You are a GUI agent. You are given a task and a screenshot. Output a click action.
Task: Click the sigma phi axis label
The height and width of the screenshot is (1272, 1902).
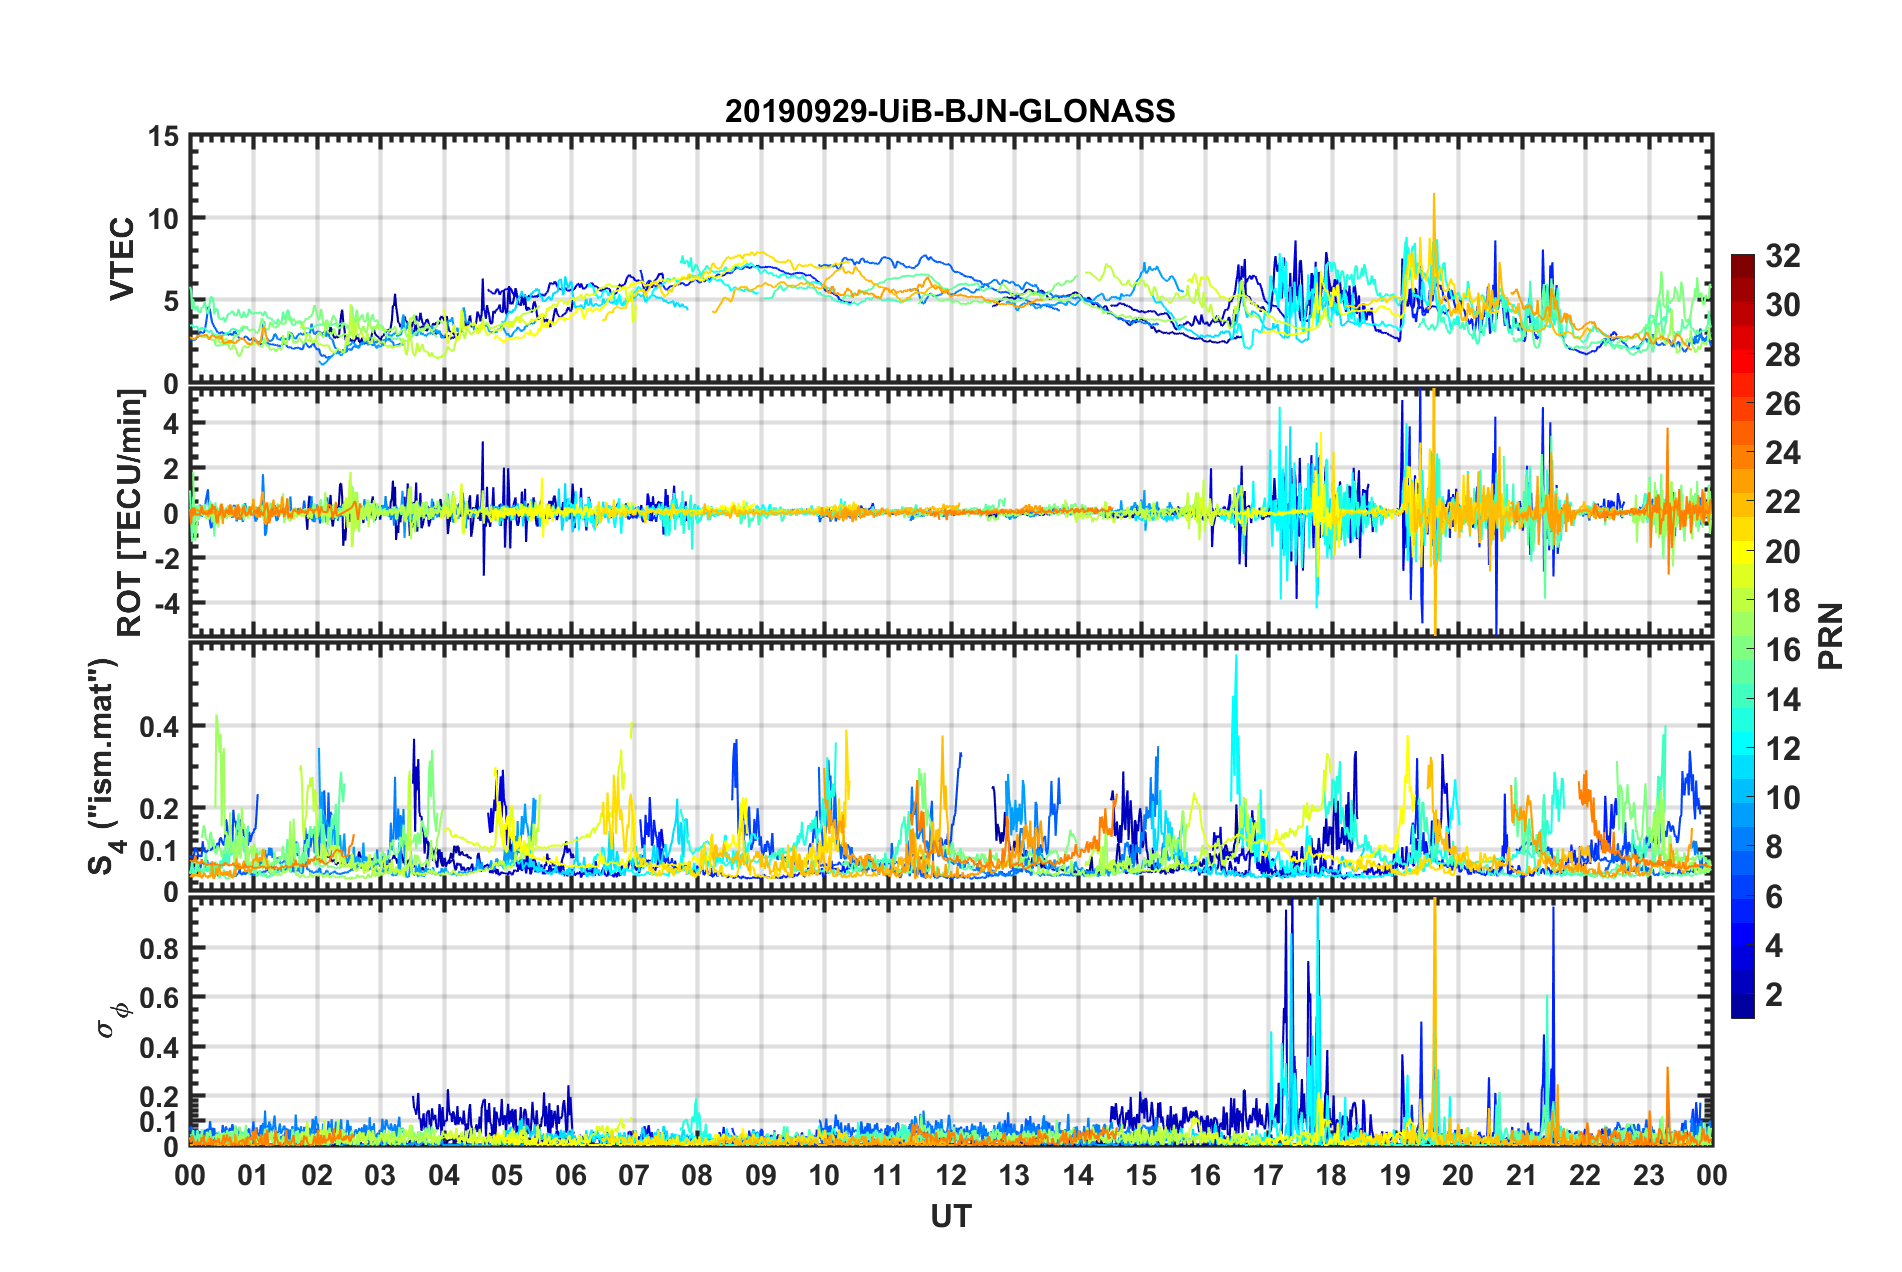pos(112,1020)
